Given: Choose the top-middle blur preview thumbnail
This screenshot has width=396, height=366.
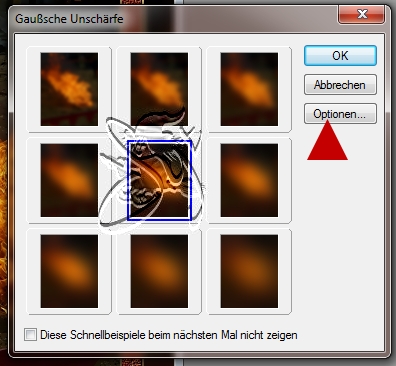Looking at the screenshot, I should [159, 89].
